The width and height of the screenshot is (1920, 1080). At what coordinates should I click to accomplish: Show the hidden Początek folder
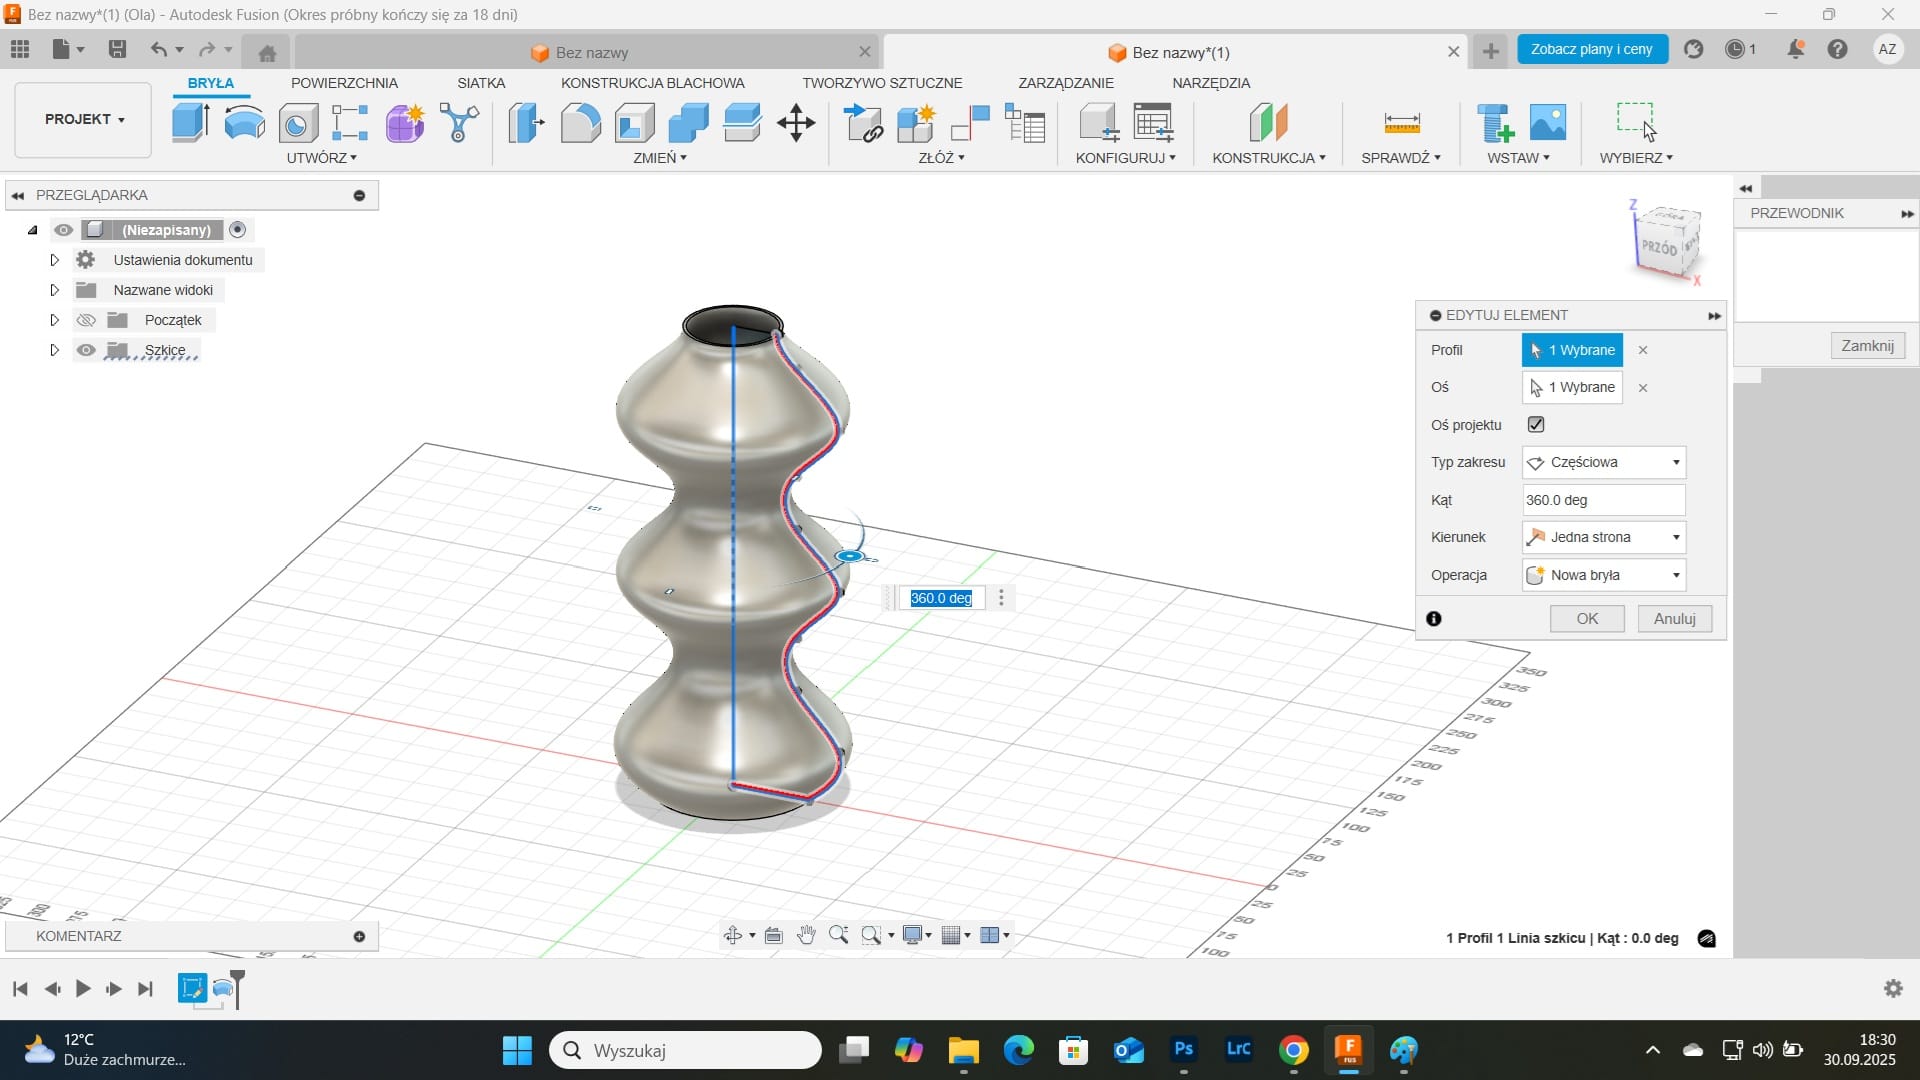click(87, 320)
